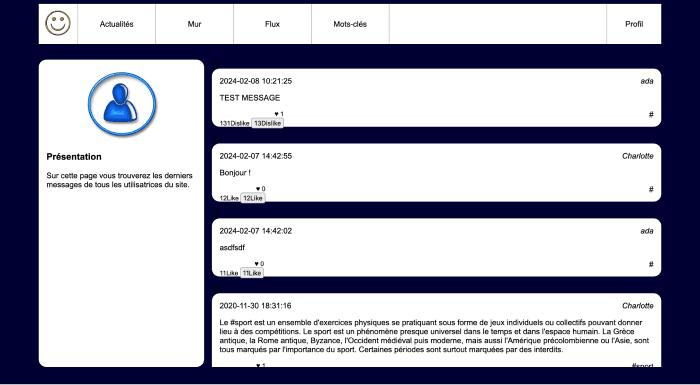Viewport: 700px width, 385px height.
Task: Go to the Mur page
Action: pos(194,24)
